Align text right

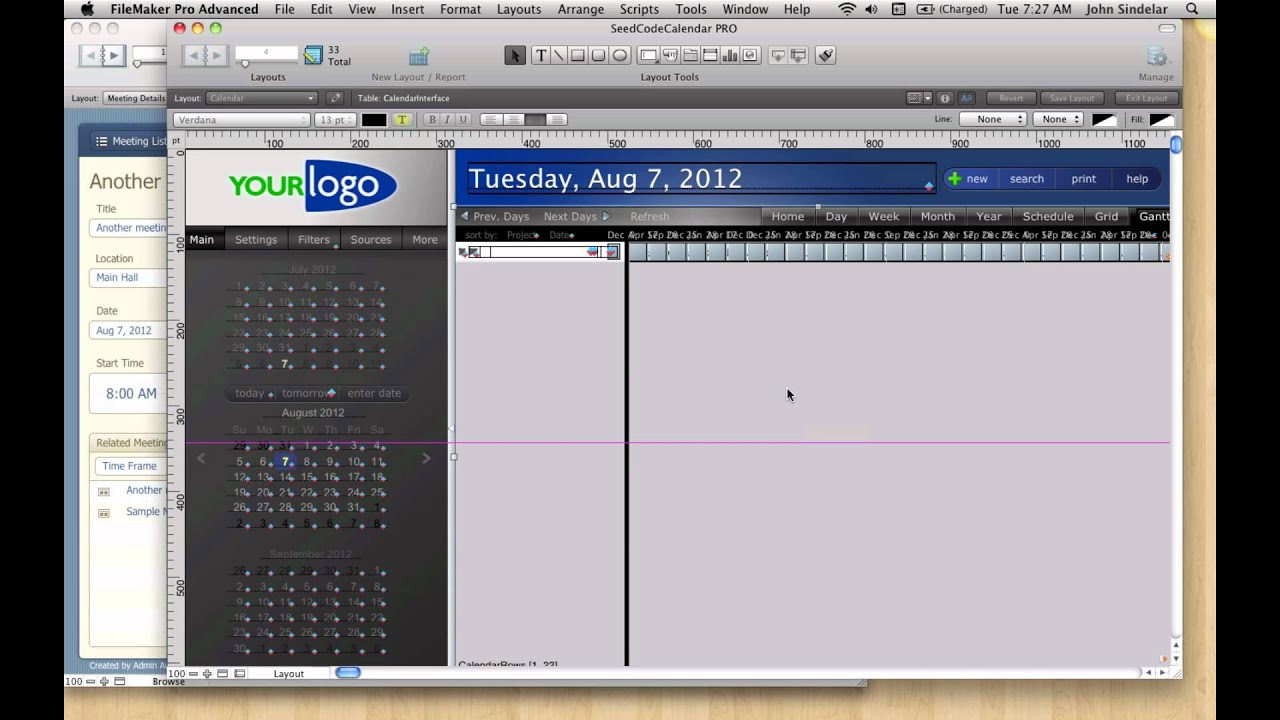click(535, 120)
